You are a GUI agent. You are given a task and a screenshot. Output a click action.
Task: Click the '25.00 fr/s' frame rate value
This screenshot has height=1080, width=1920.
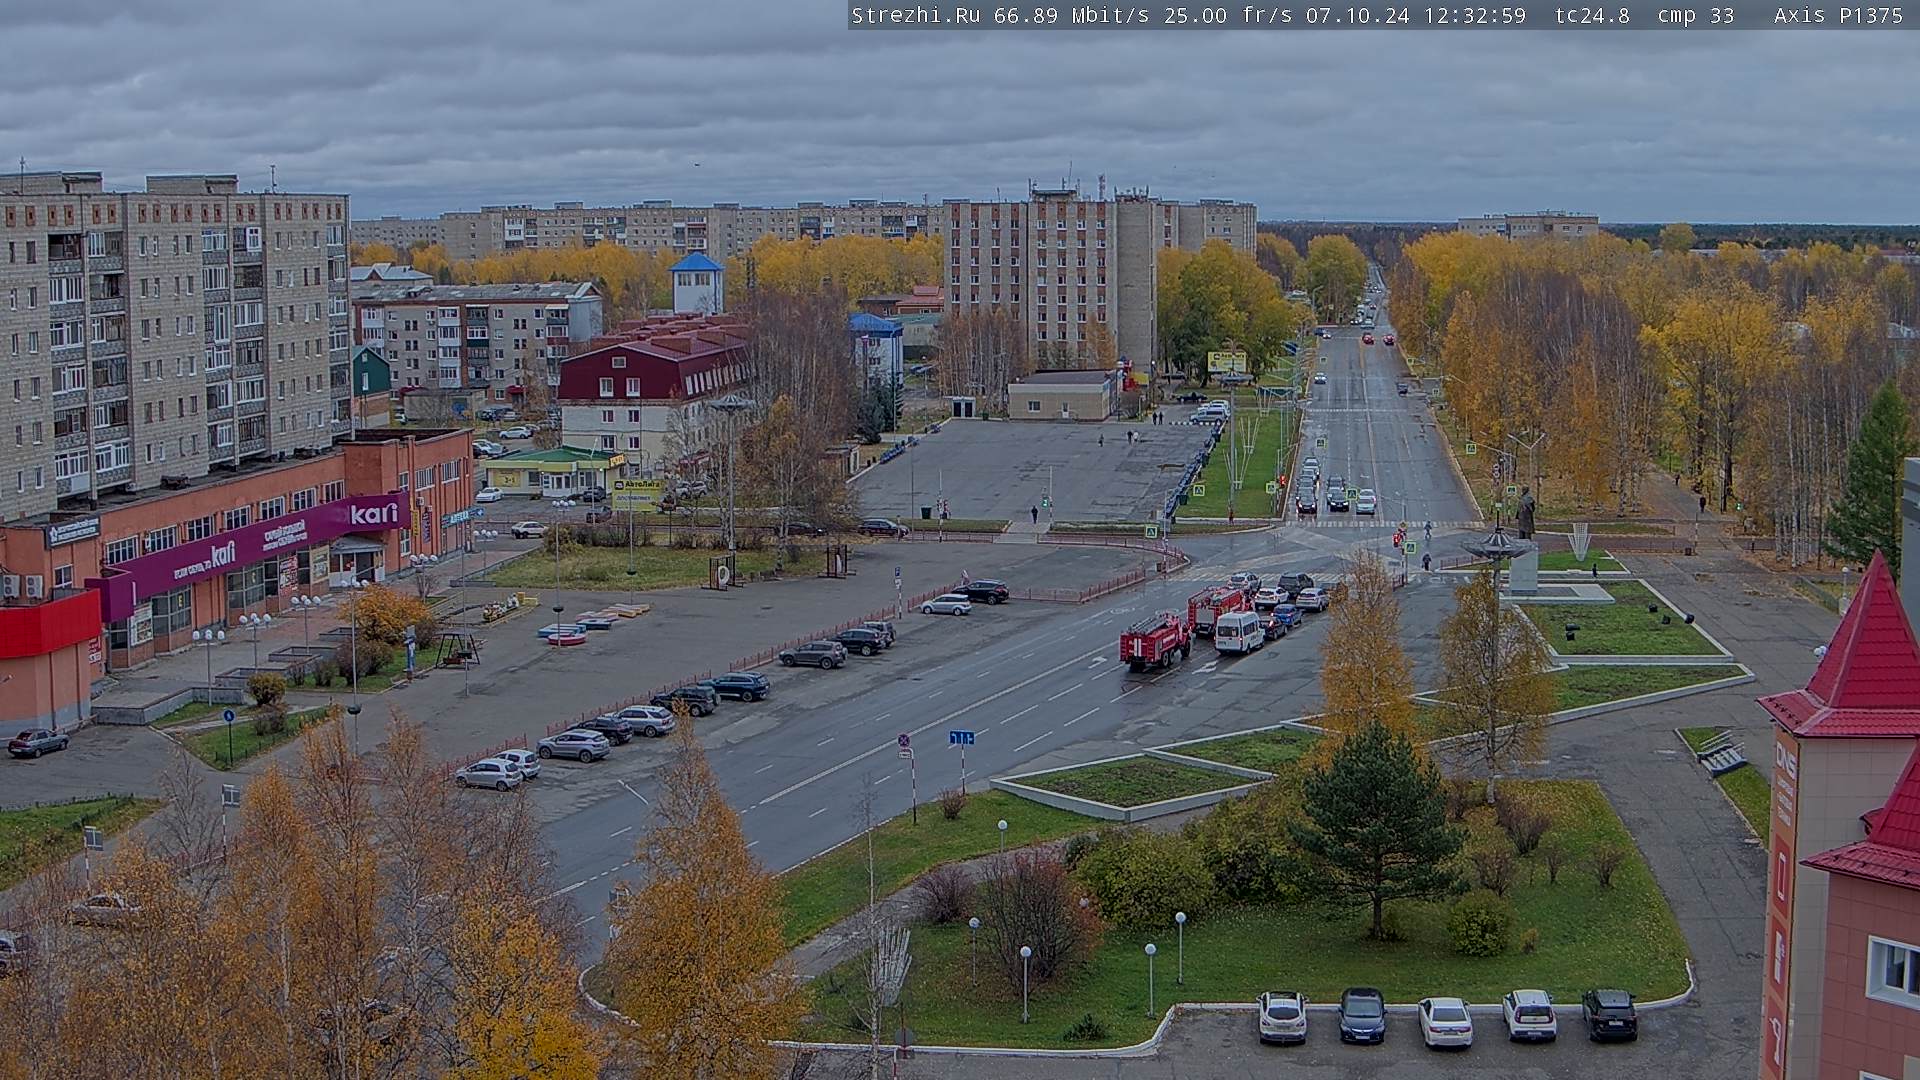(x=1228, y=15)
